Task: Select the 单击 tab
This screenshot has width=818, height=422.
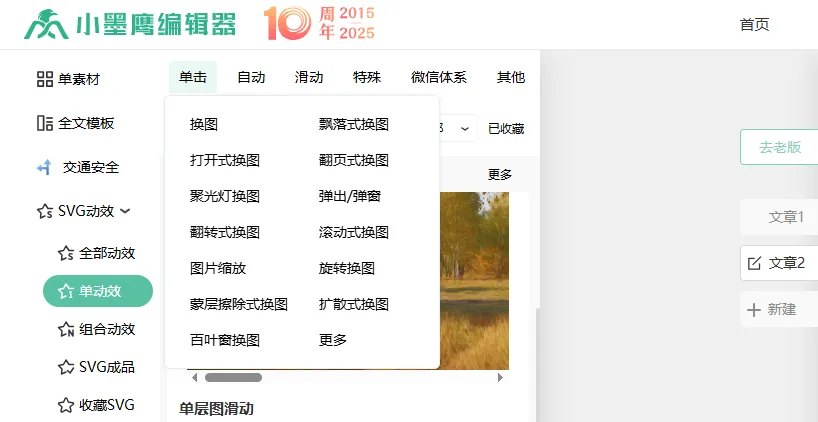Action: (193, 77)
